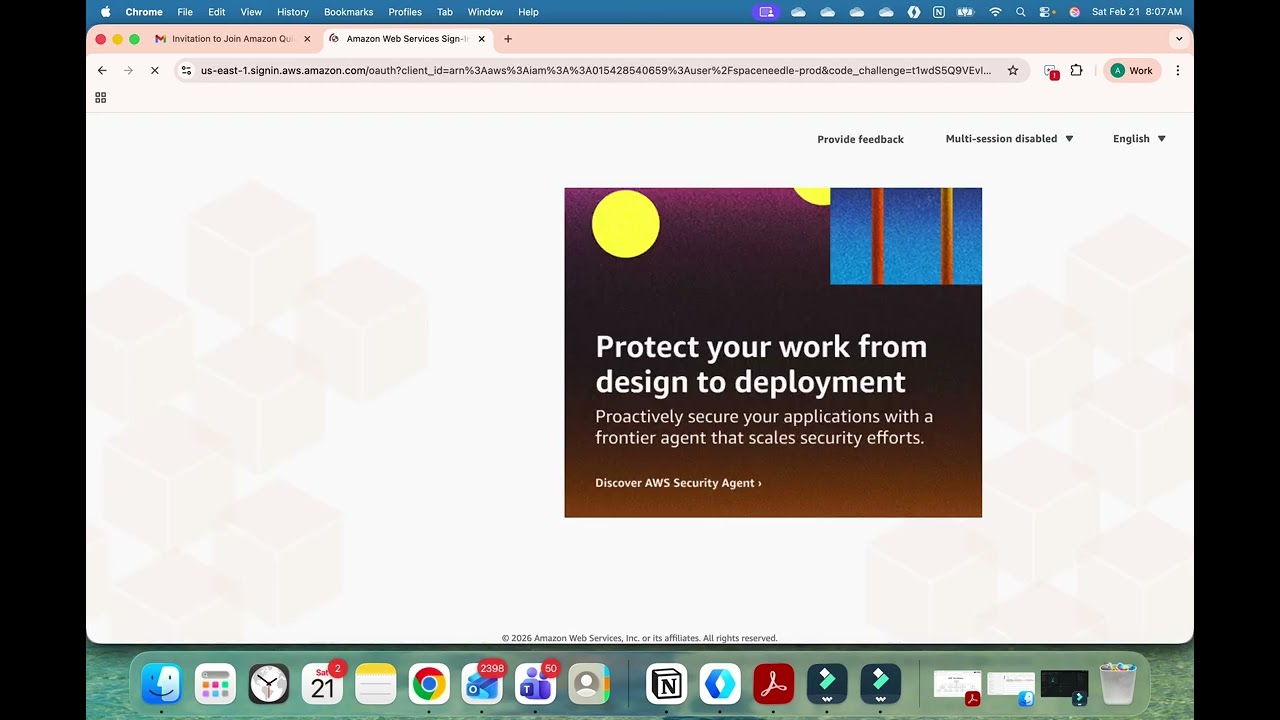
Task: Click the Notion menu bar icon
Action: click(x=938, y=12)
